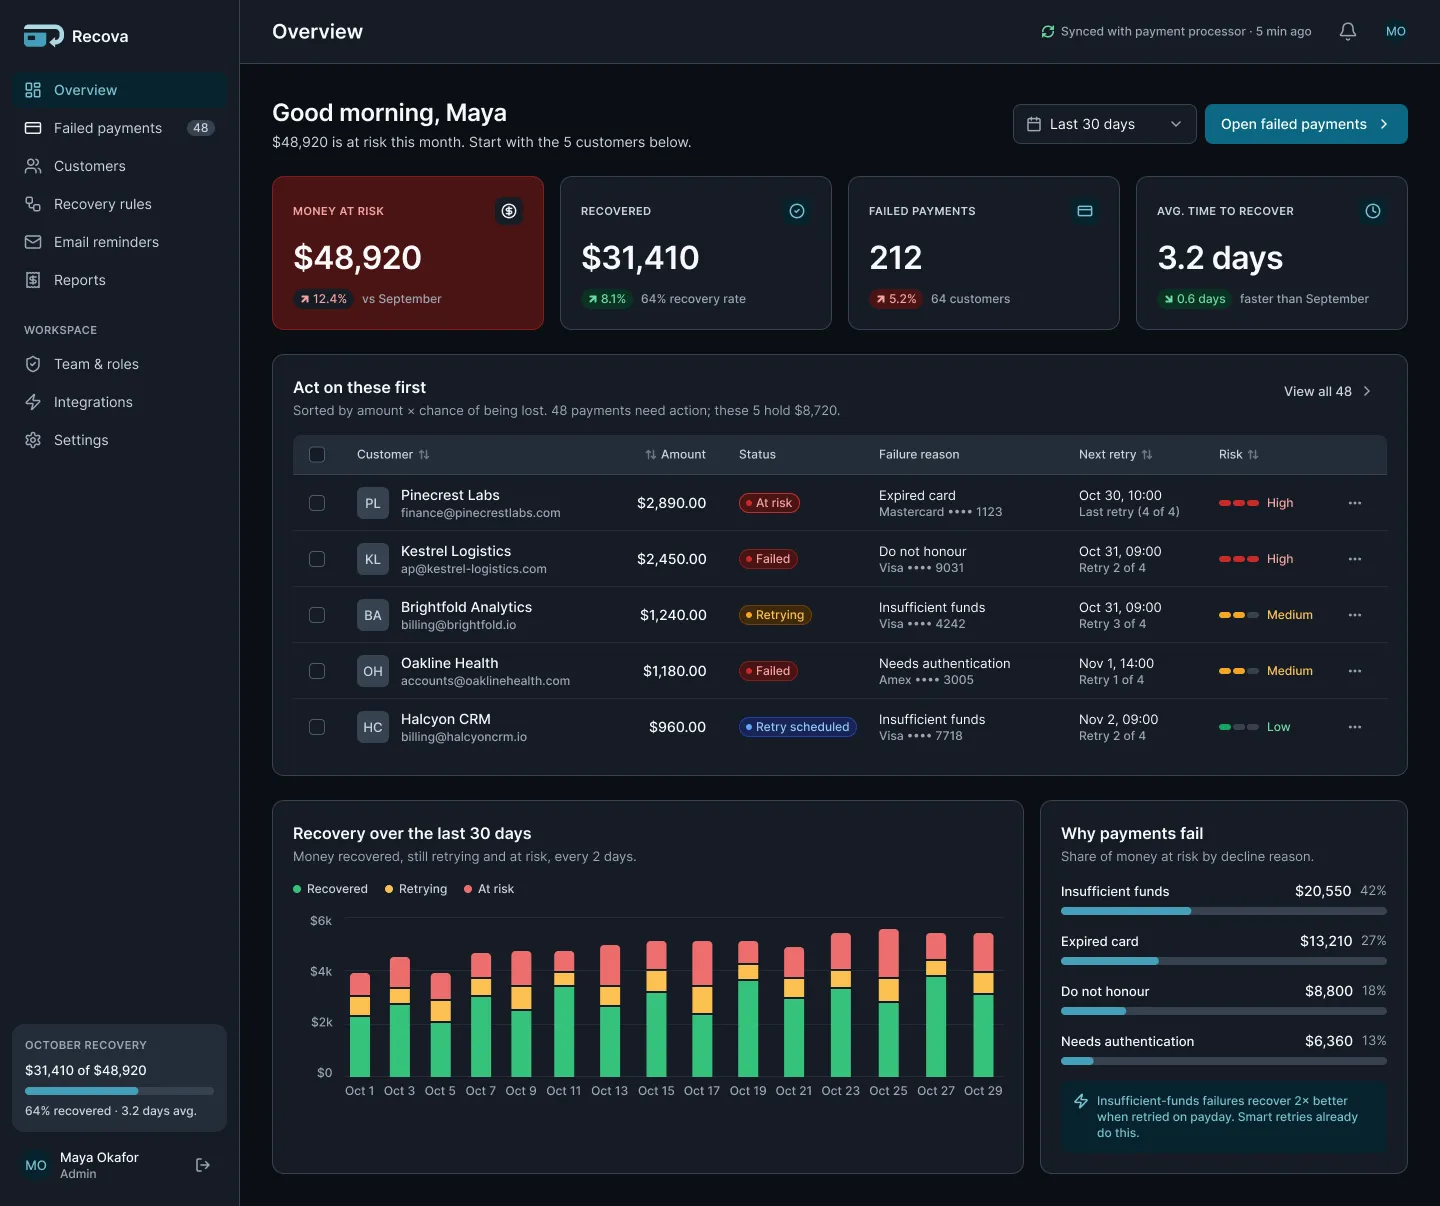Image resolution: width=1440 pixels, height=1206 pixels.
Task: Sort table by Amount column
Action: click(675, 455)
